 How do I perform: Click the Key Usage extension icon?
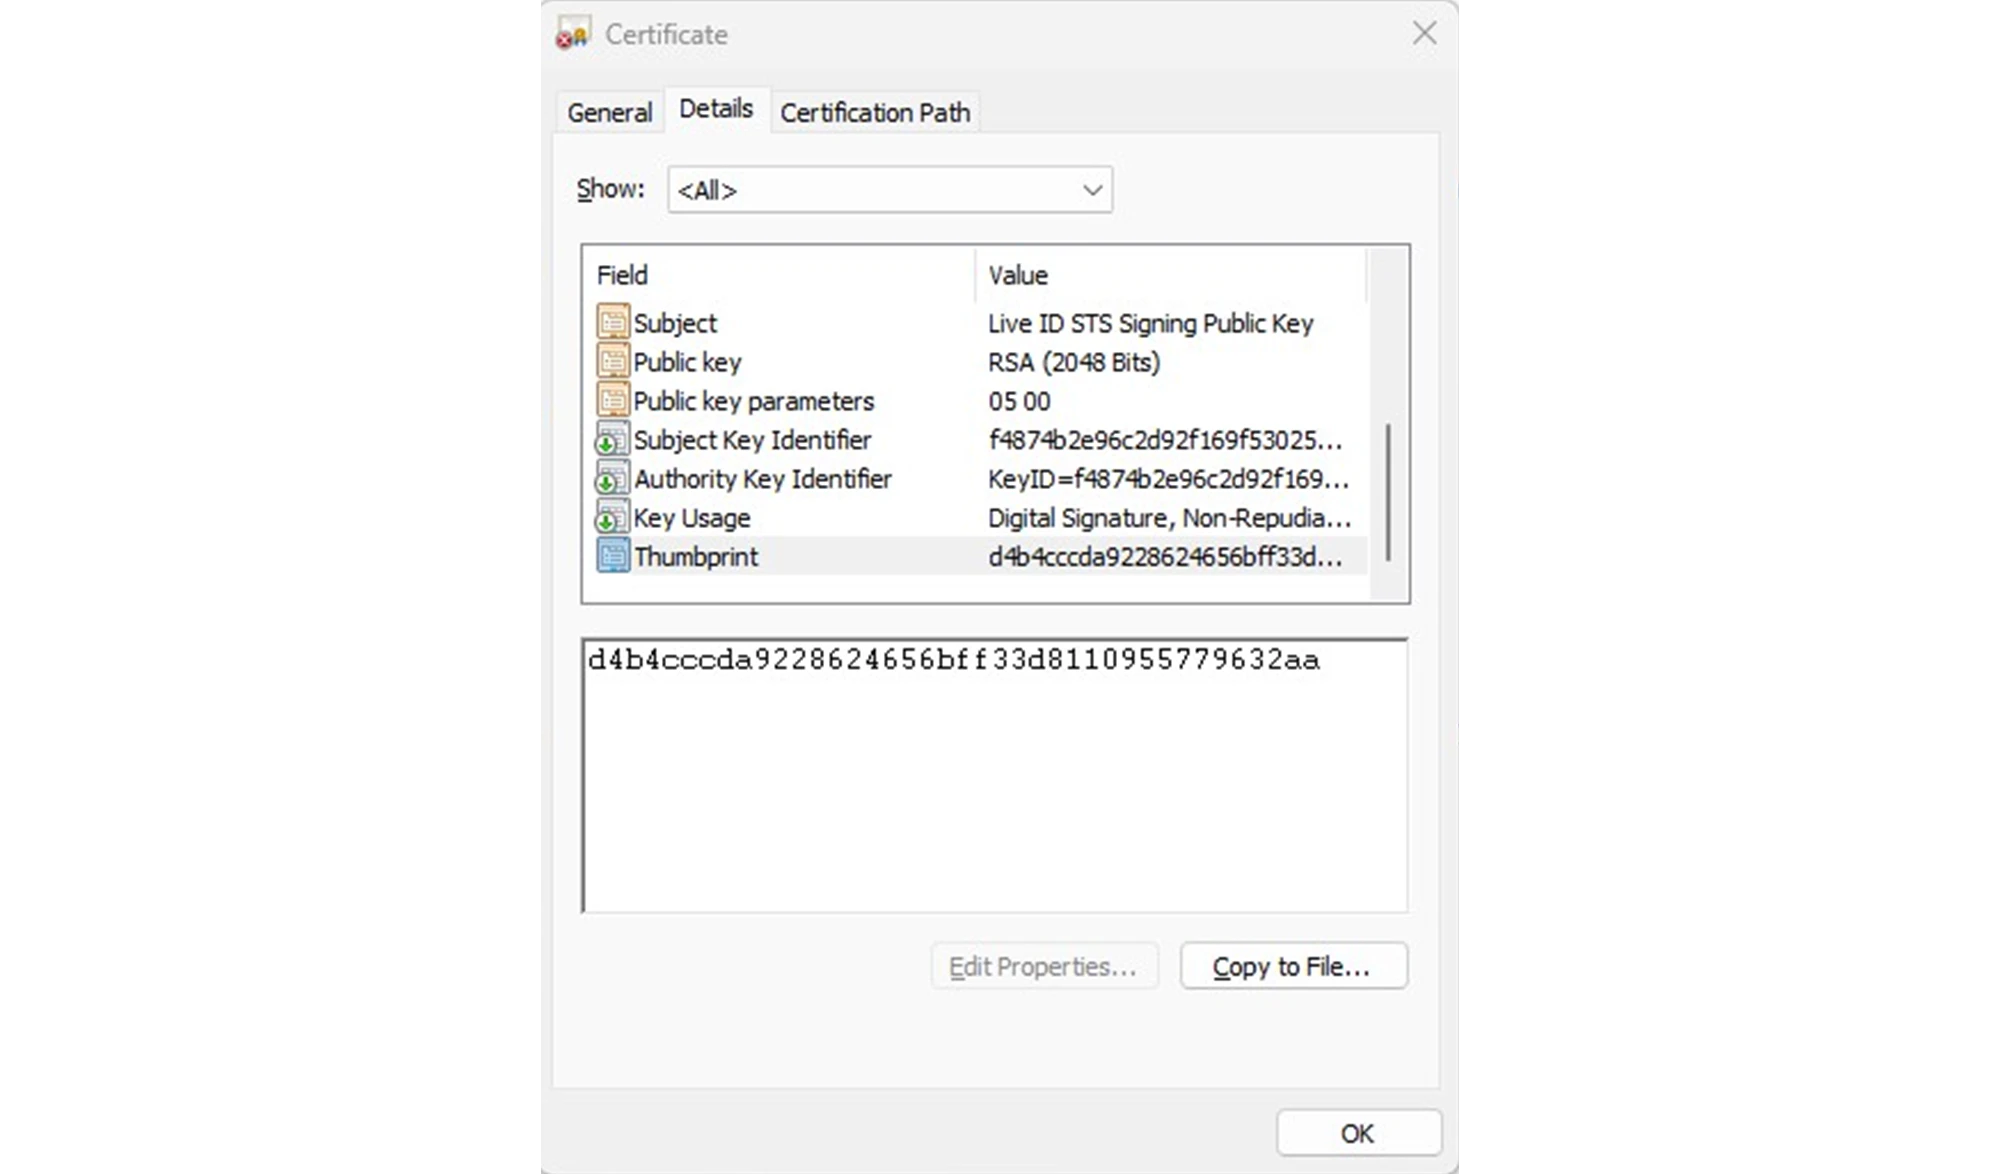[612, 517]
